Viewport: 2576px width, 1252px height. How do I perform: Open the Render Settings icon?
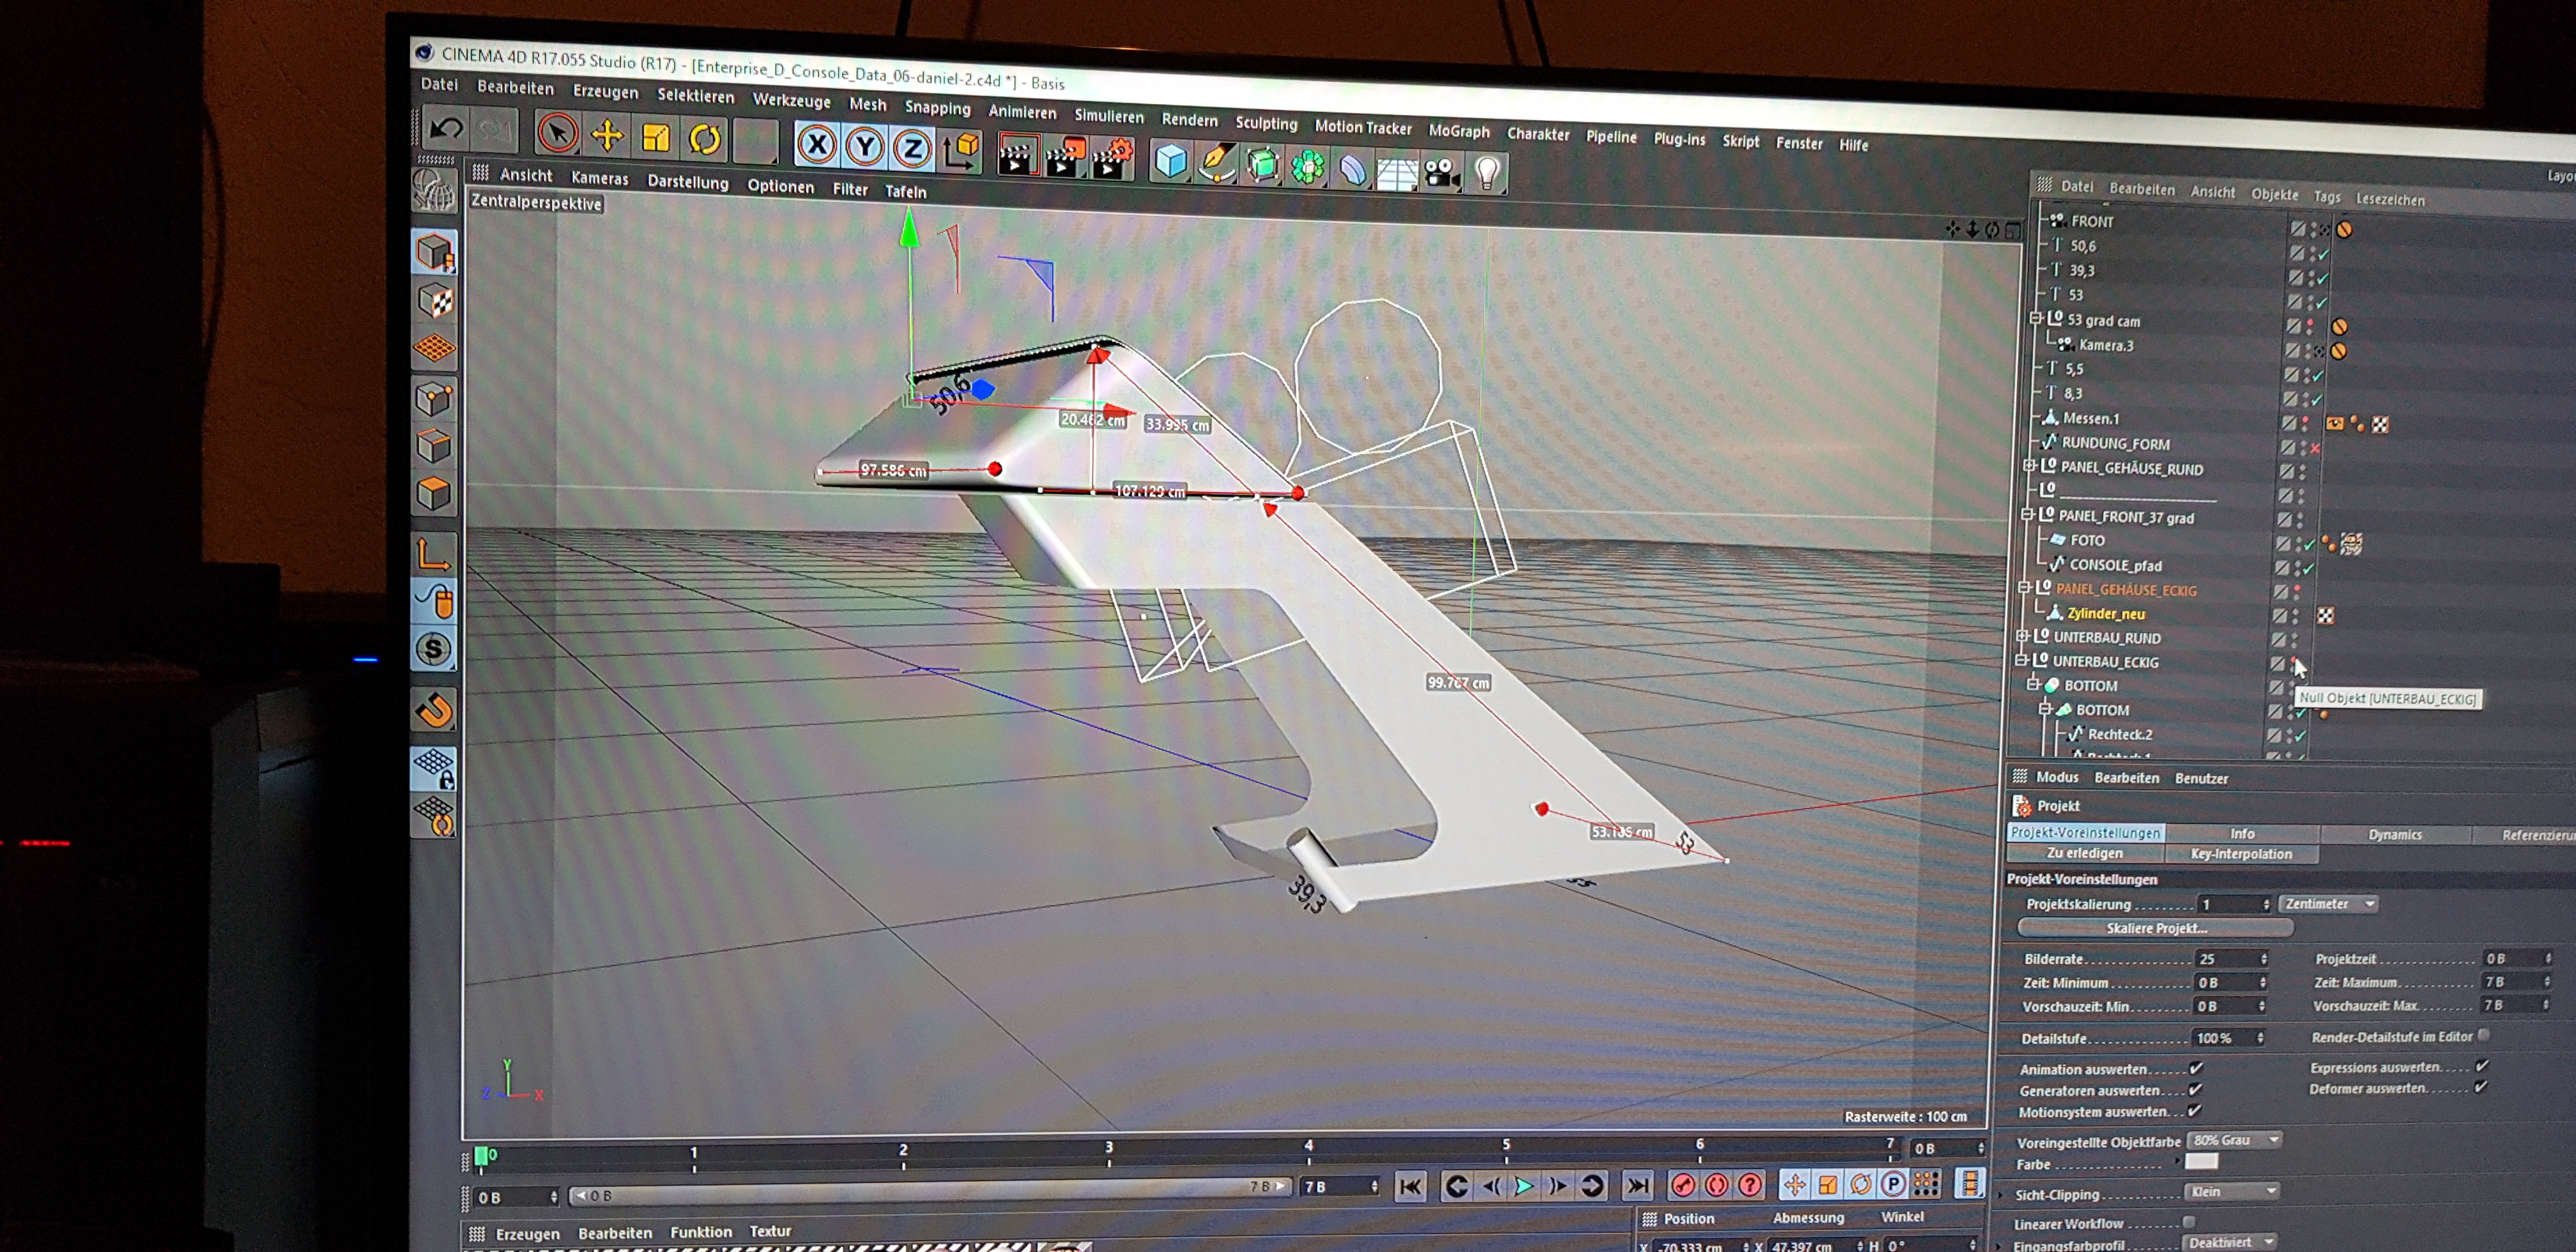1112,159
